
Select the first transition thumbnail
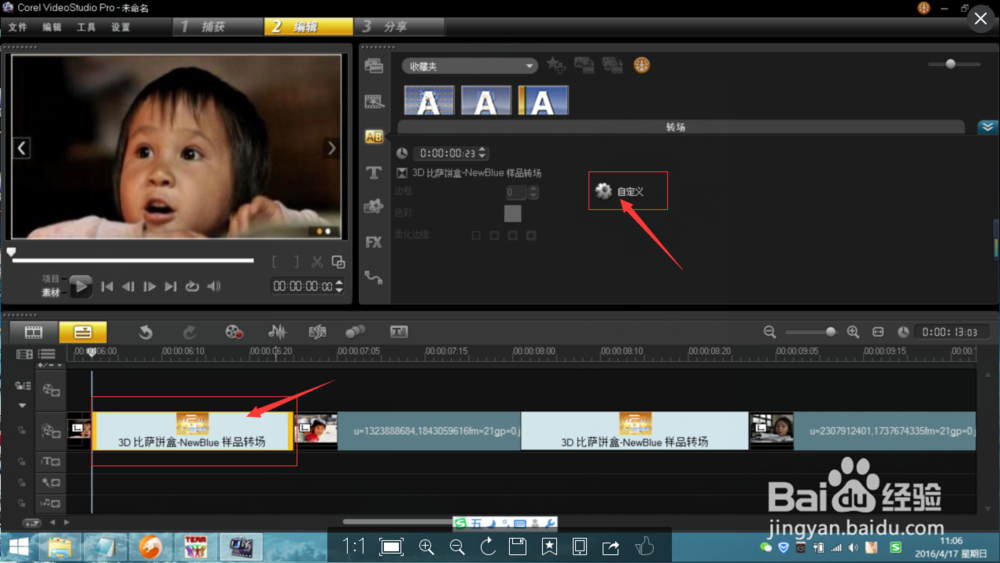coord(429,100)
